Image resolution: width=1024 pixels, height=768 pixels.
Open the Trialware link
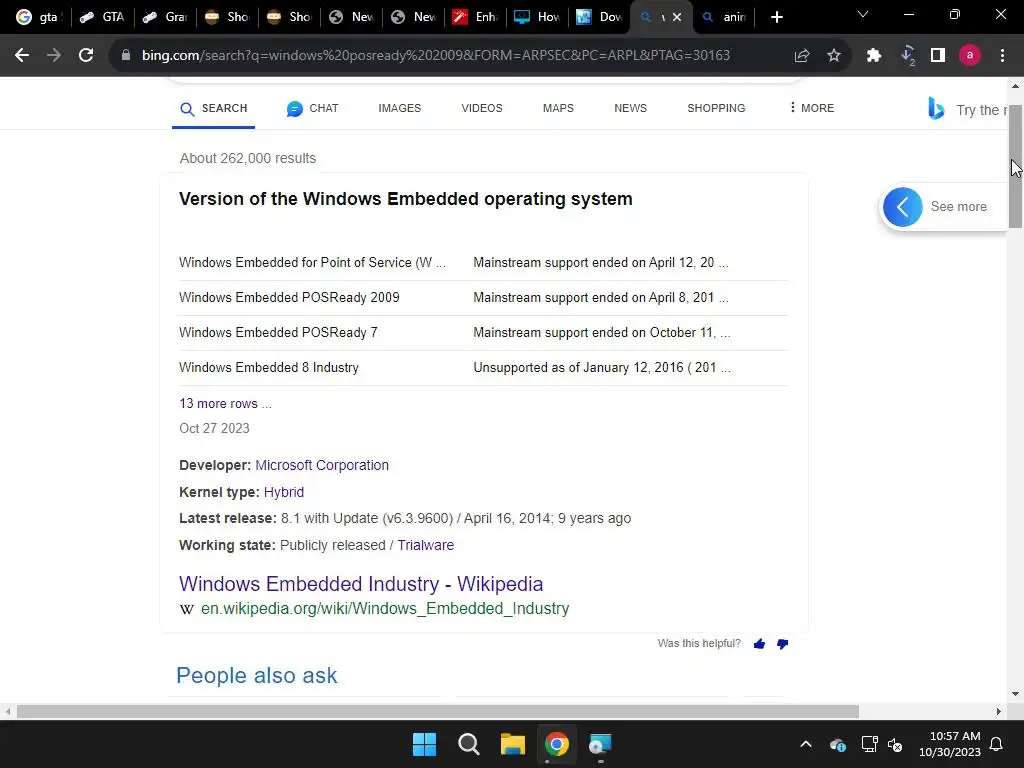click(426, 545)
